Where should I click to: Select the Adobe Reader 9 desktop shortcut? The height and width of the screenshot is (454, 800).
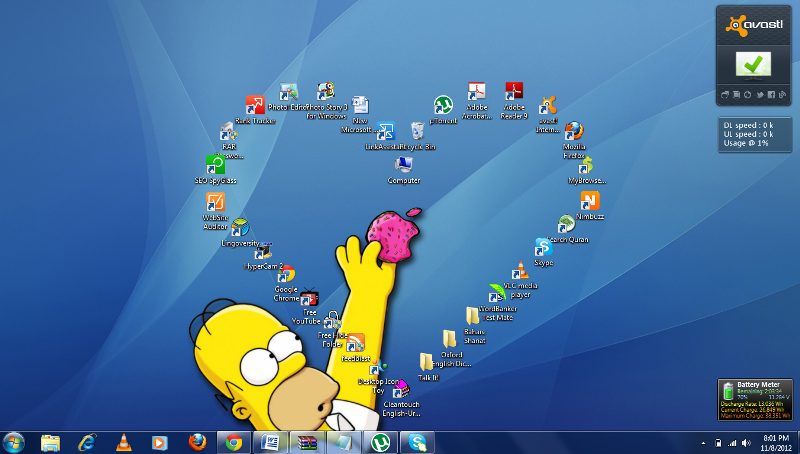coord(514,100)
